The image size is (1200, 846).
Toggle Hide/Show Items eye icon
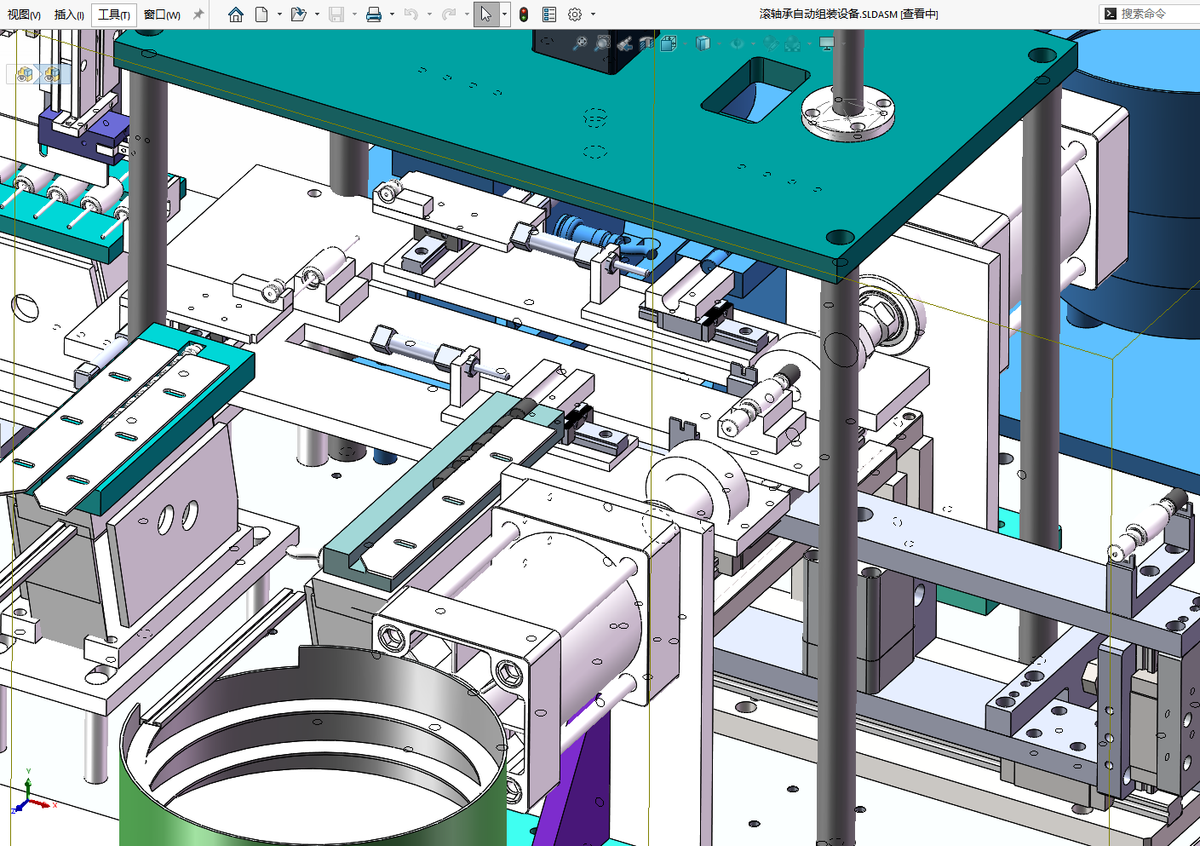pos(737,43)
